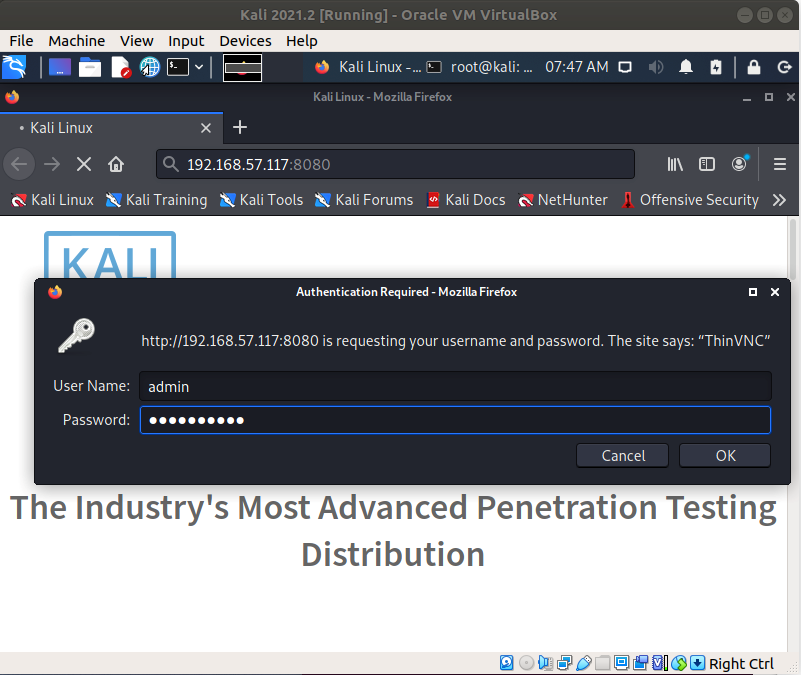Open the Kali Forums bookmark
Image resolution: width=801 pixels, height=675 pixels.
pyautogui.click(x=364, y=200)
